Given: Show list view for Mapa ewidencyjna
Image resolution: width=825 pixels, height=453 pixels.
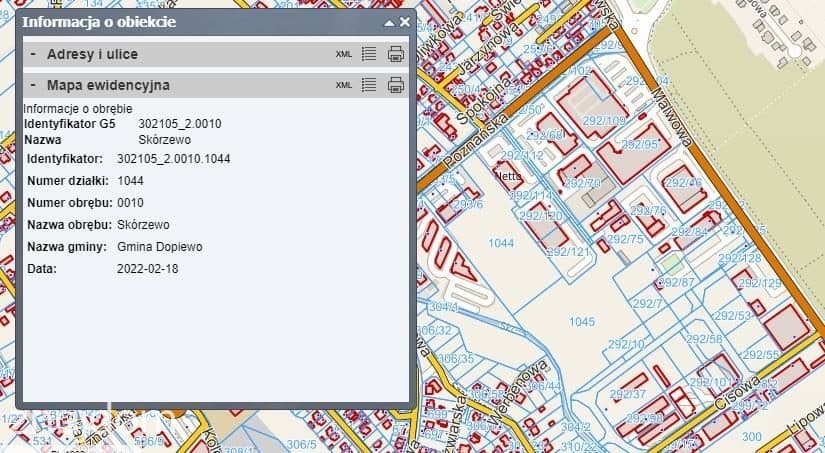Looking at the screenshot, I should [369, 85].
